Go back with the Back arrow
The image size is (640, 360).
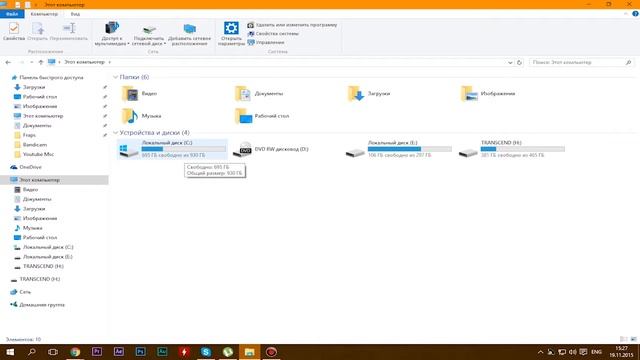8,62
